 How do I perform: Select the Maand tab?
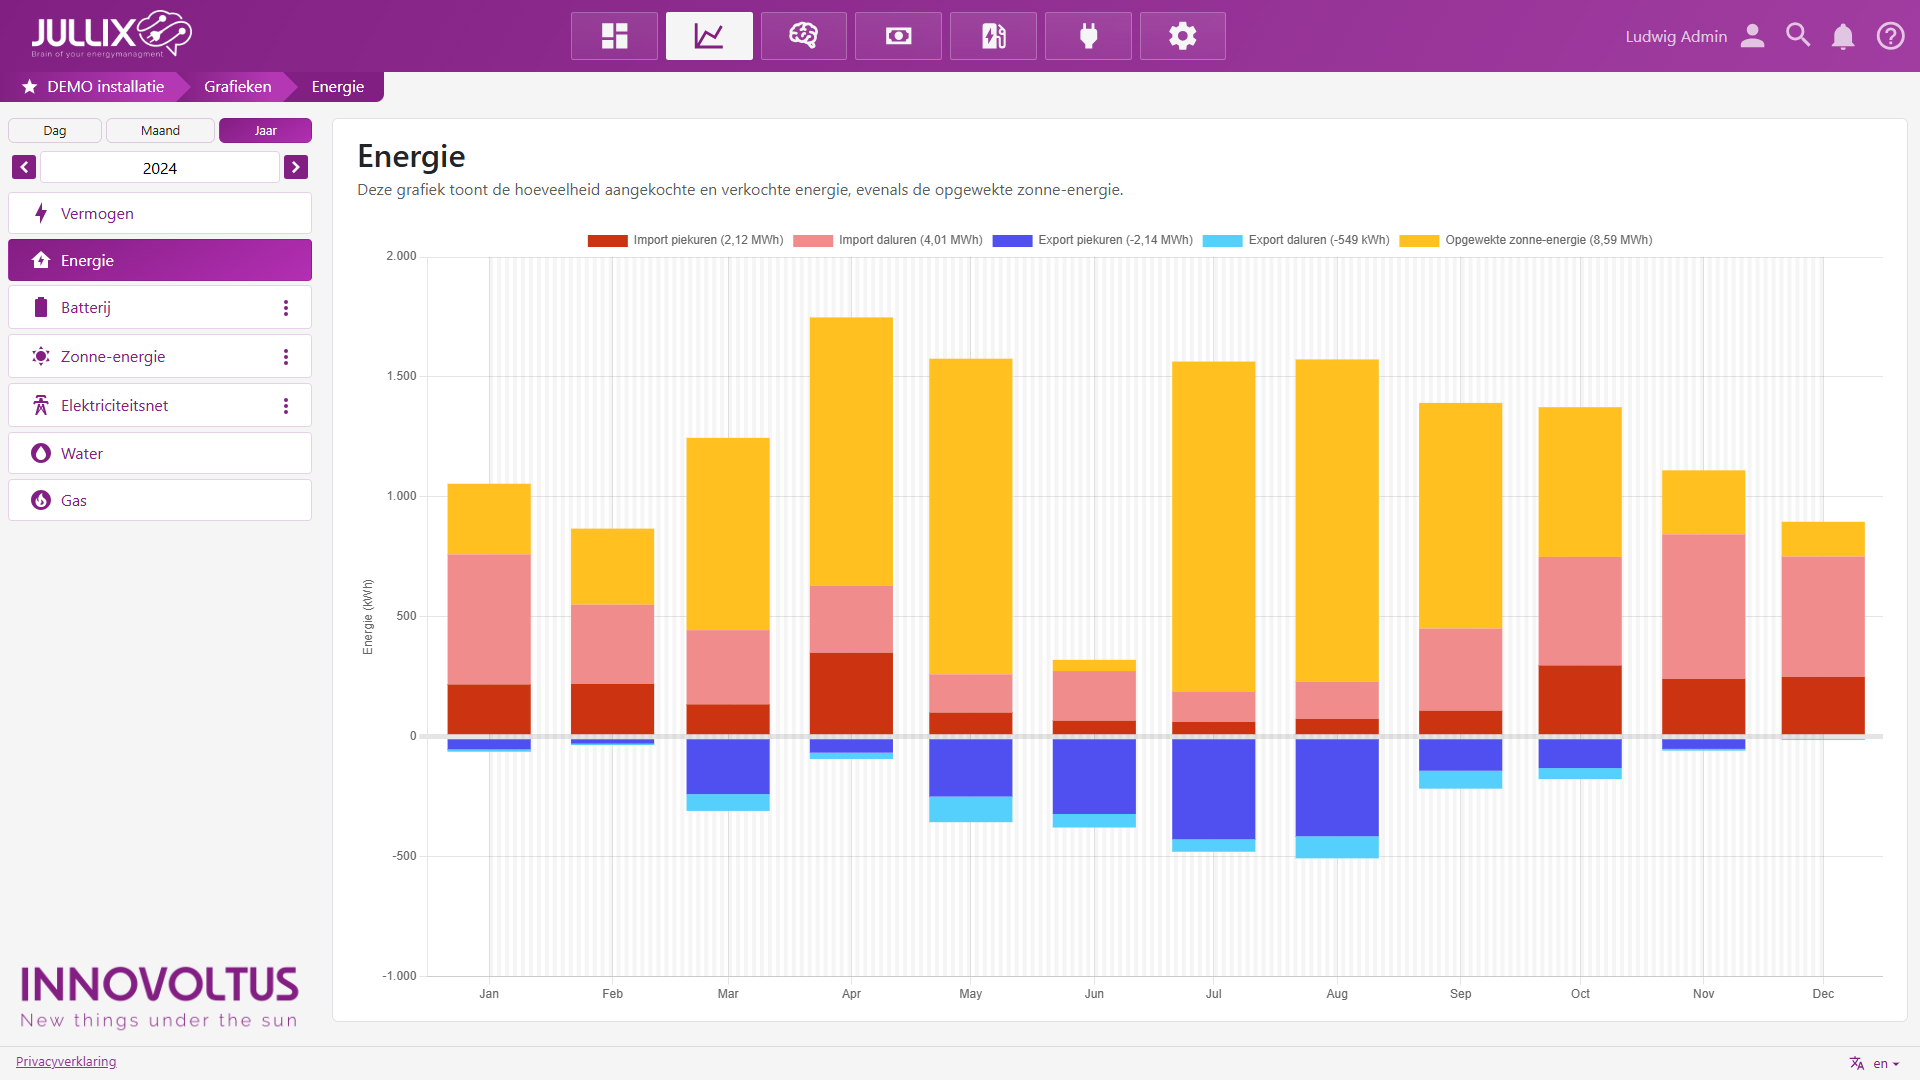[160, 131]
